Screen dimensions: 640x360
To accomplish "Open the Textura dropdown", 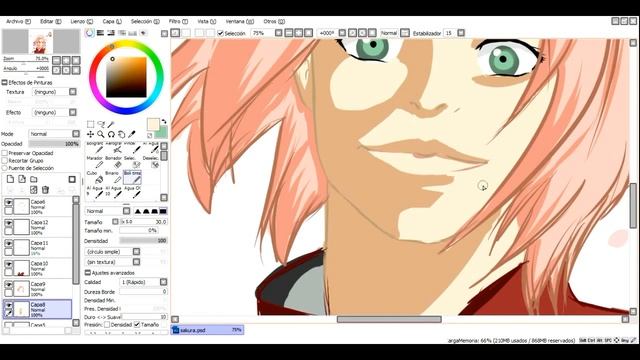I will tap(73, 92).
